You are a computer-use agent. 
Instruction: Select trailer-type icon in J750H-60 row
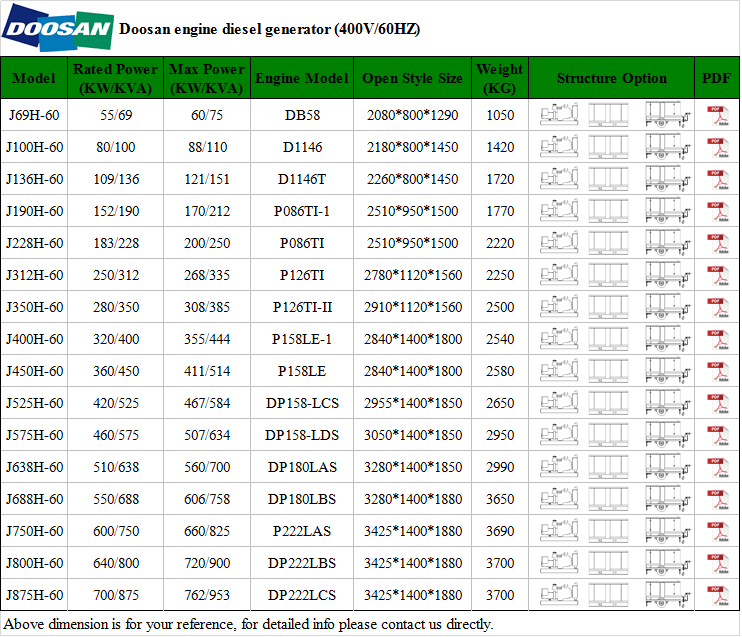pos(668,531)
